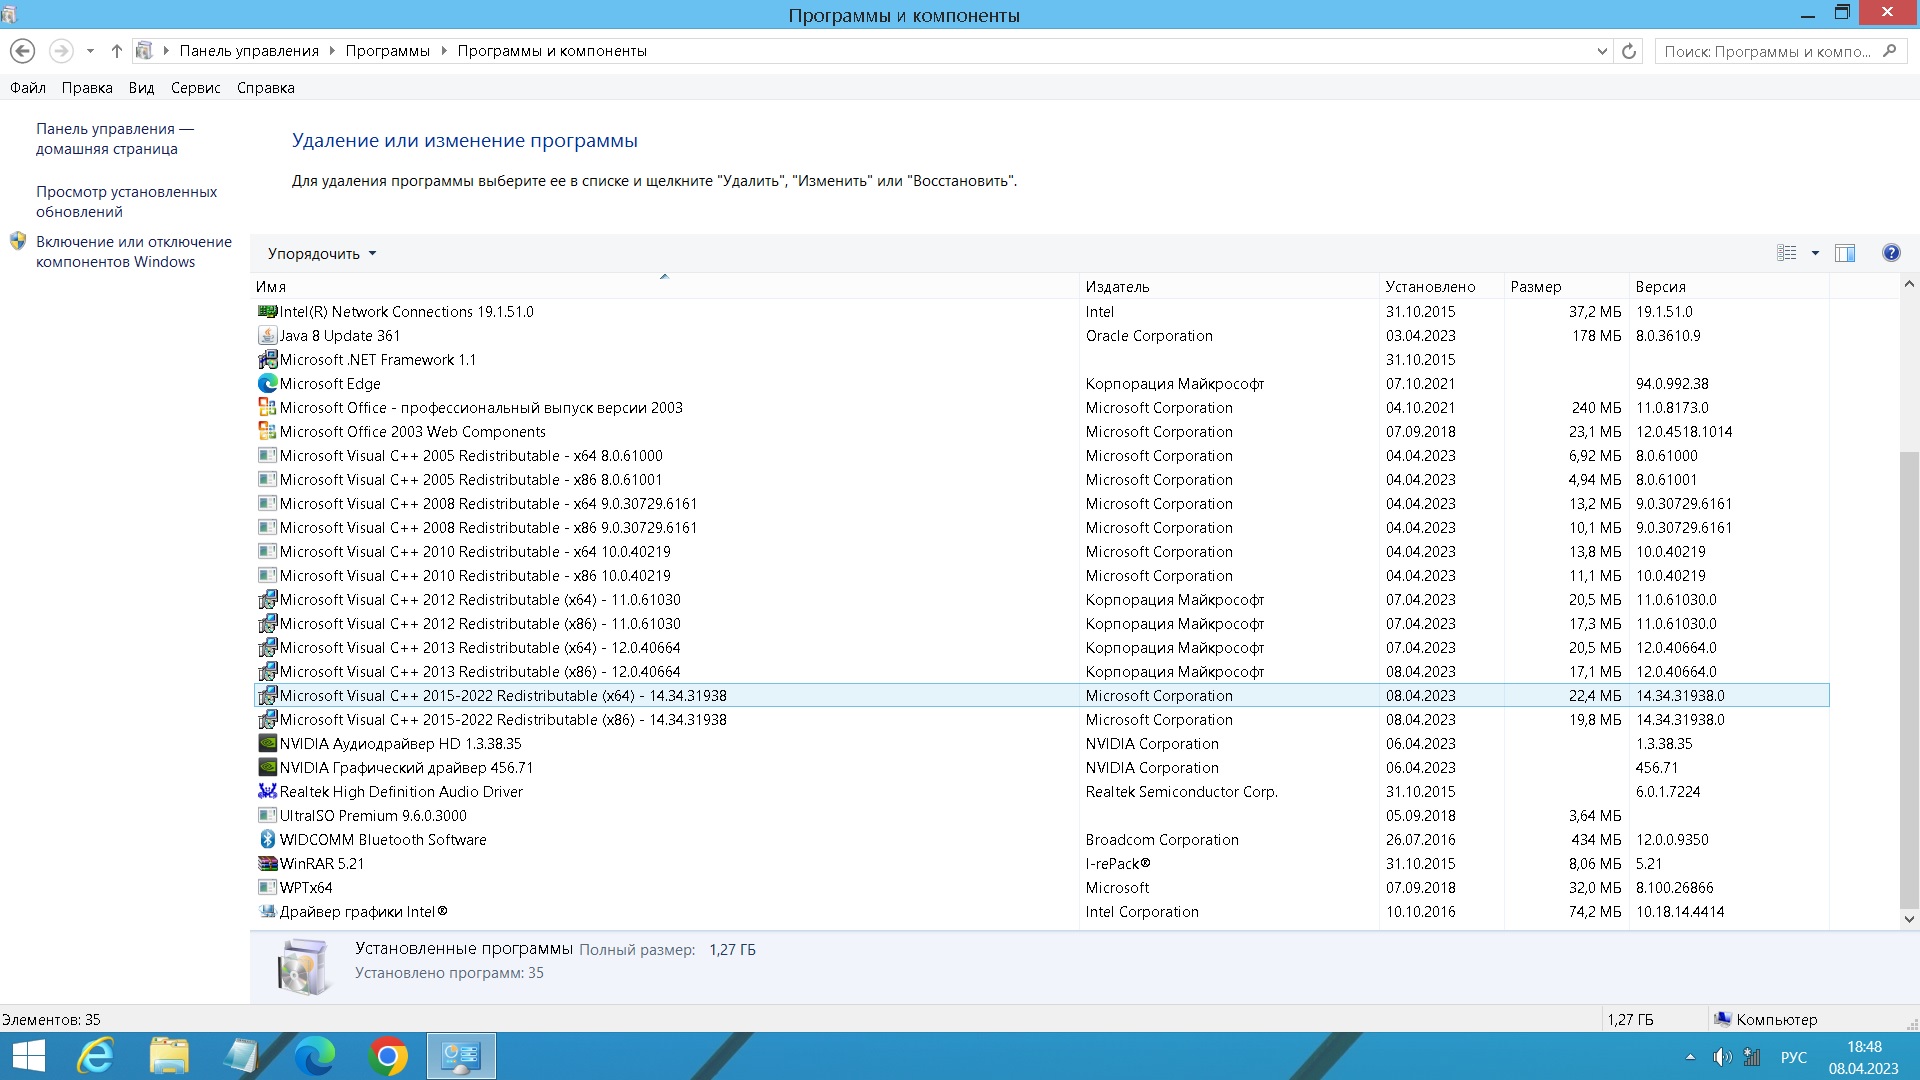The width and height of the screenshot is (1920, 1080).
Task: Open view options dropdown arrow
Action: (x=1815, y=253)
